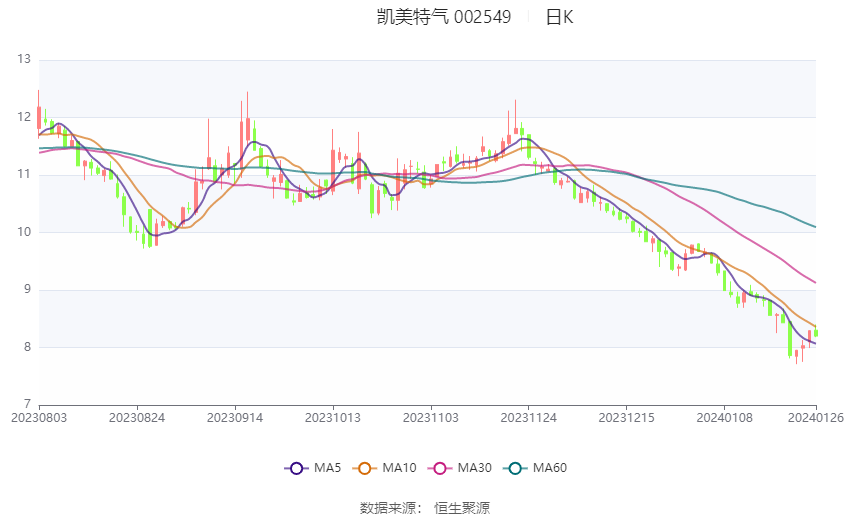Image resolution: width=850 pixels, height=516 pixels.
Task: Toggle the MA30 legend series
Action: [x=460, y=468]
